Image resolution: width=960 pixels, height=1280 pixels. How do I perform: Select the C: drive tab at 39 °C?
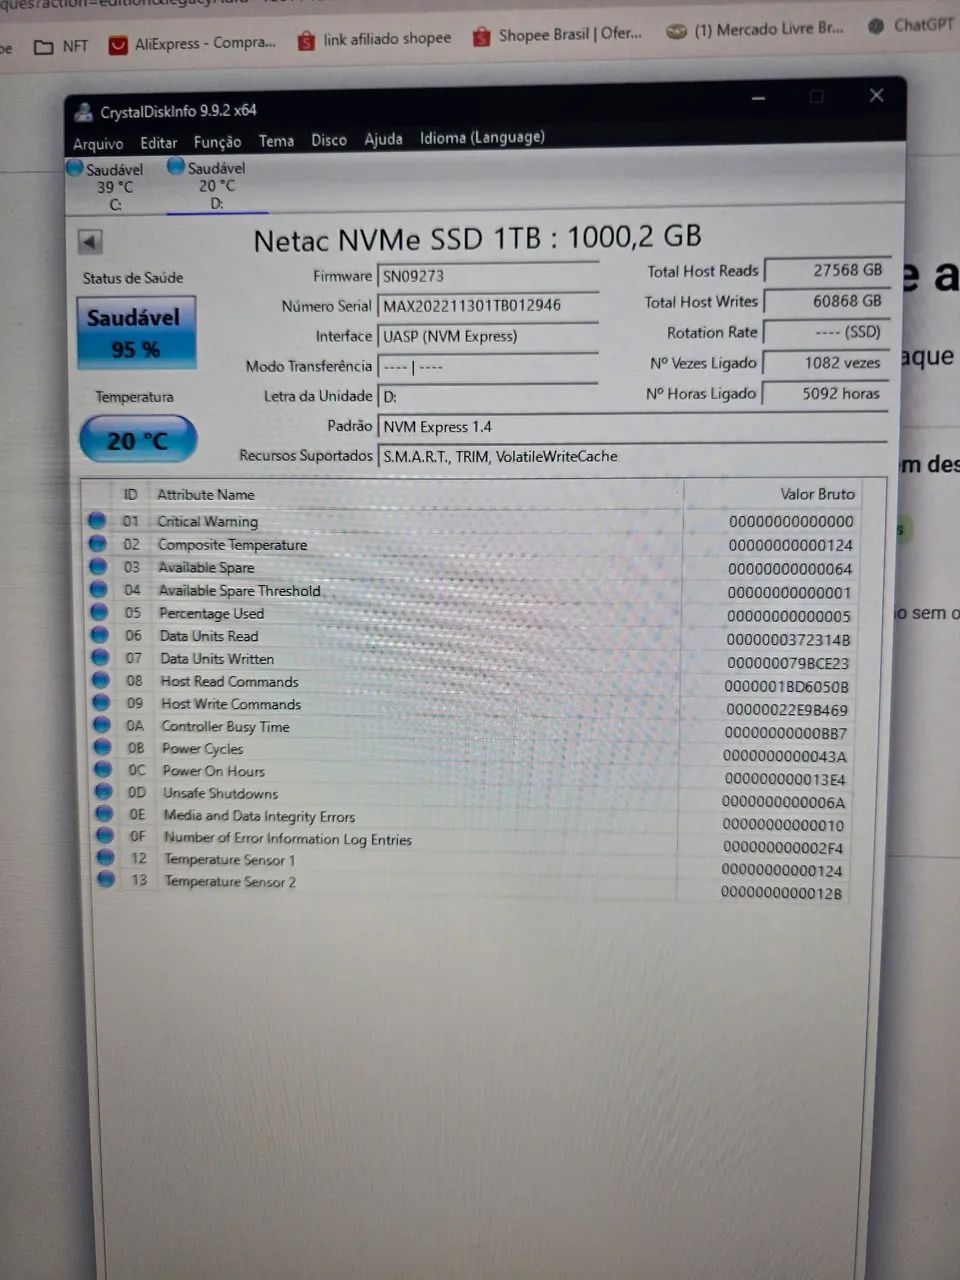(x=106, y=186)
